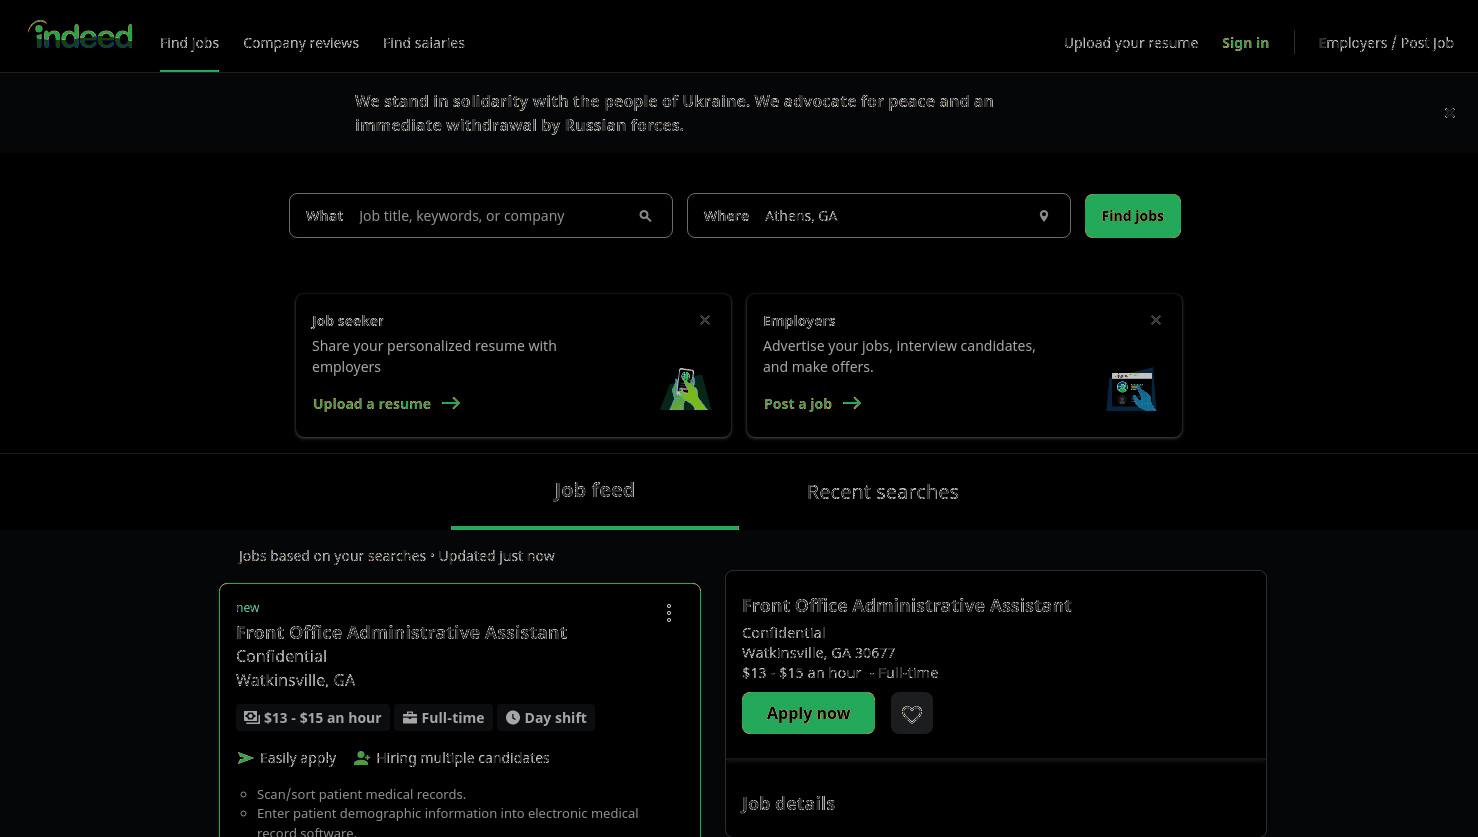Click the briefcase icon beside Full-time

(x=410, y=718)
